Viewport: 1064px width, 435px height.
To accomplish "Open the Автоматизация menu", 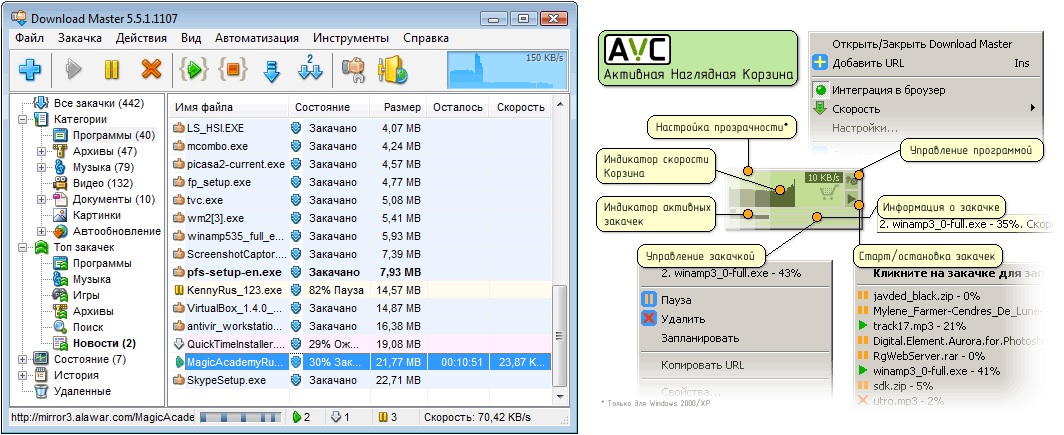I will pos(256,38).
